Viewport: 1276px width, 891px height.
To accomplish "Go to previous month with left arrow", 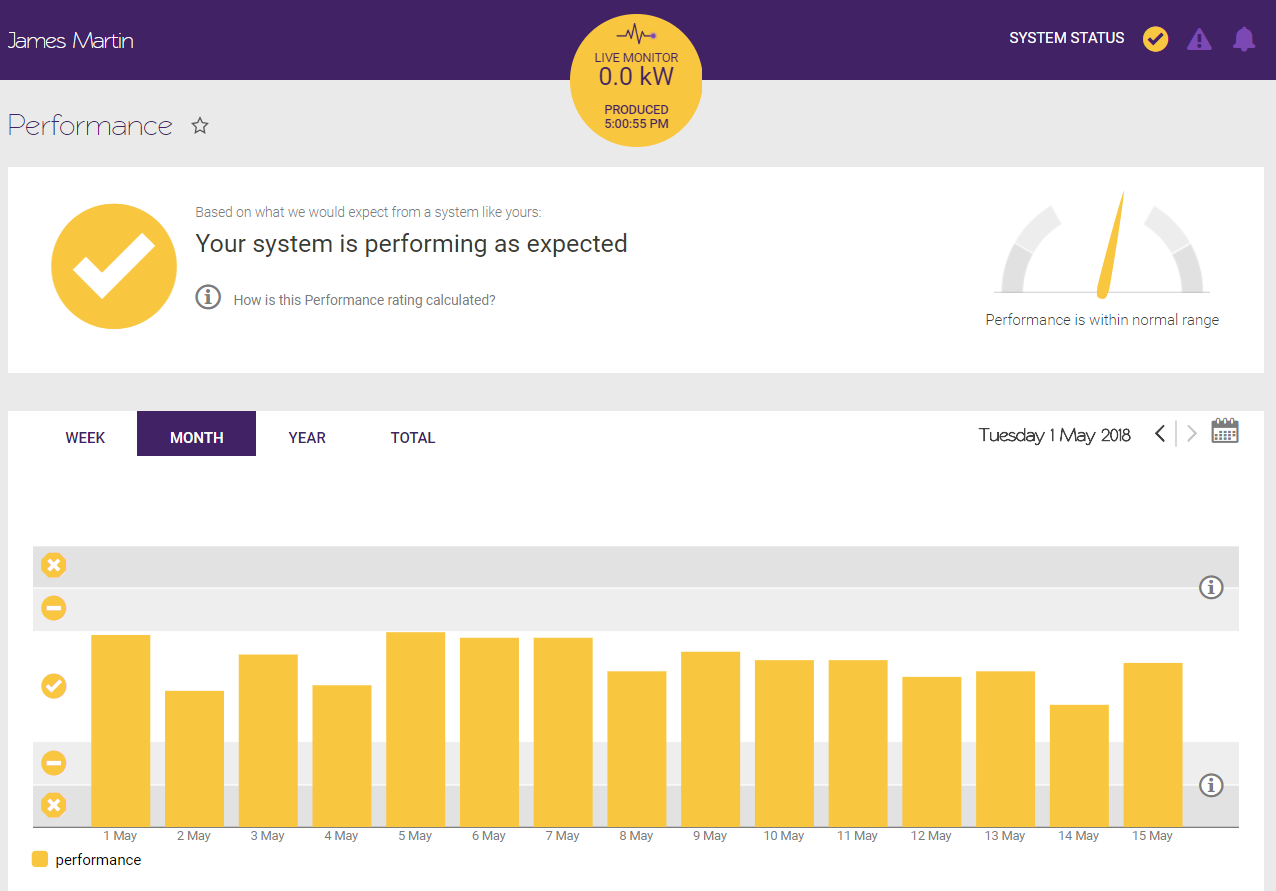I will (1160, 434).
